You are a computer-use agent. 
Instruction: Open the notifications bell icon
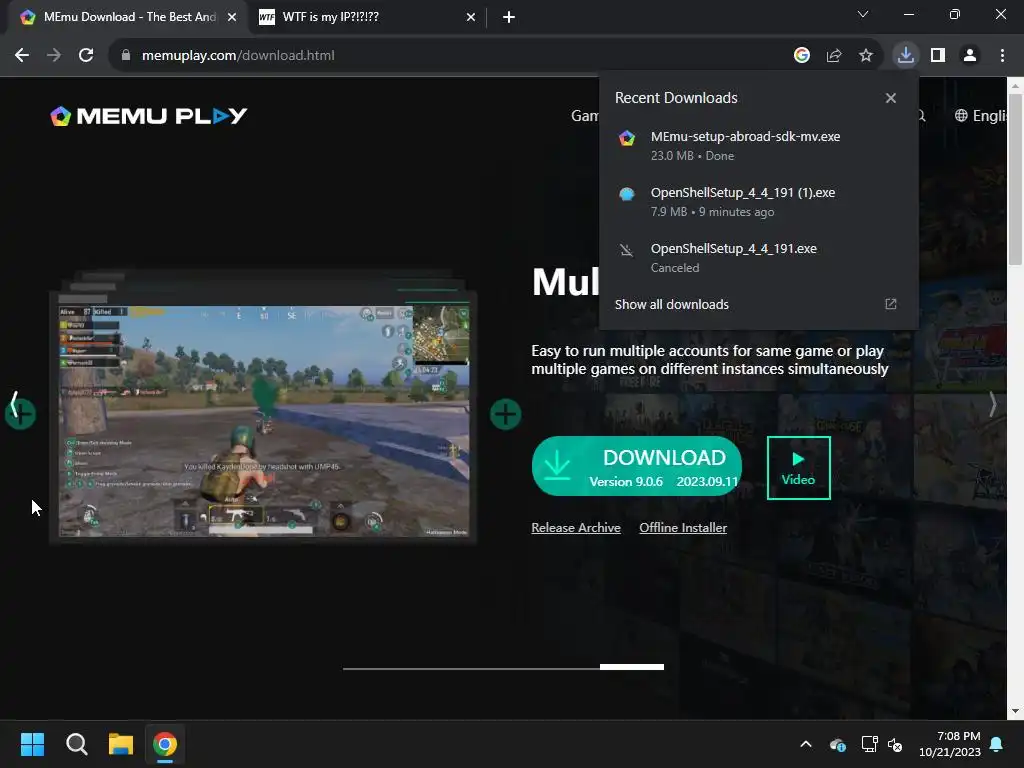pos(997,744)
